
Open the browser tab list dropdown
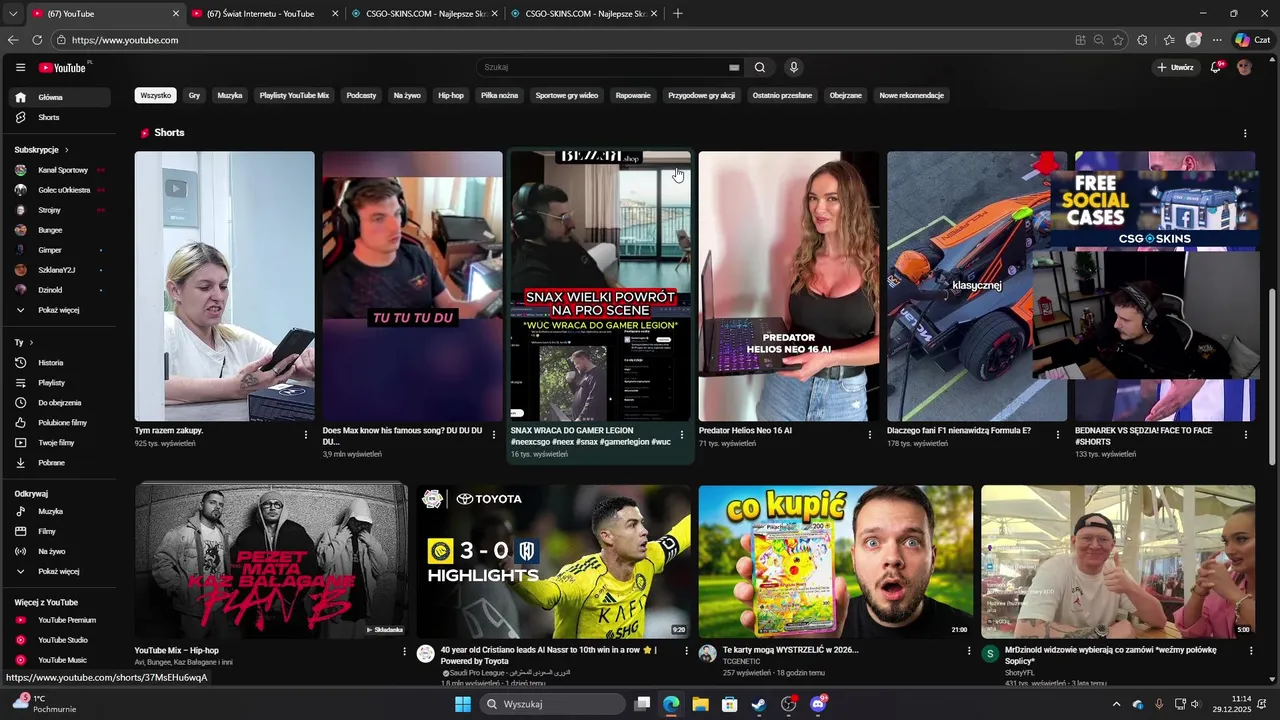pyautogui.click(x=13, y=13)
